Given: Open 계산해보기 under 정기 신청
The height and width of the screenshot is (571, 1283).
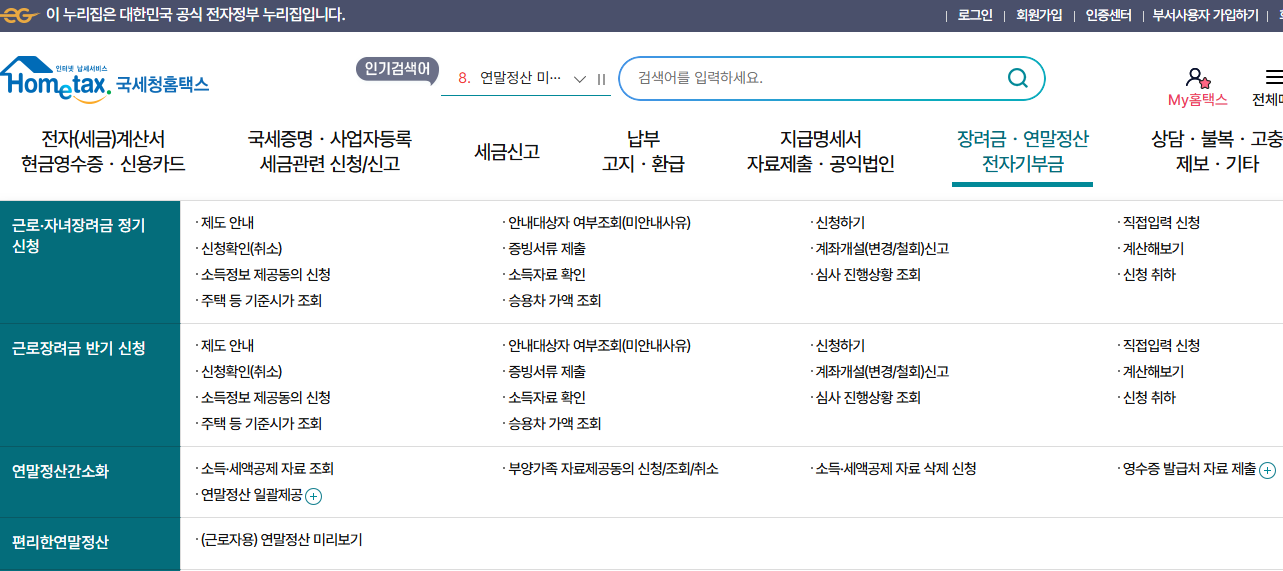Looking at the screenshot, I should point(1153,249).
